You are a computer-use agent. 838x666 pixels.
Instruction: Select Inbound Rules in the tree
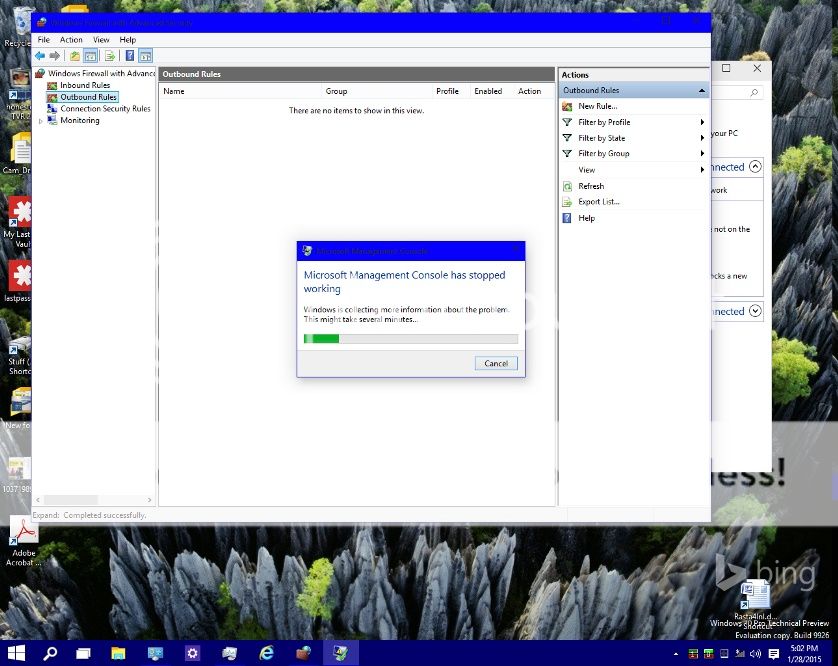pos(85,86)
